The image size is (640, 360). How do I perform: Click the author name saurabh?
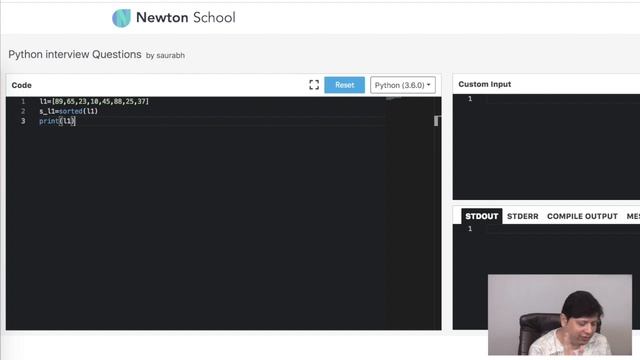pos(171,56)
